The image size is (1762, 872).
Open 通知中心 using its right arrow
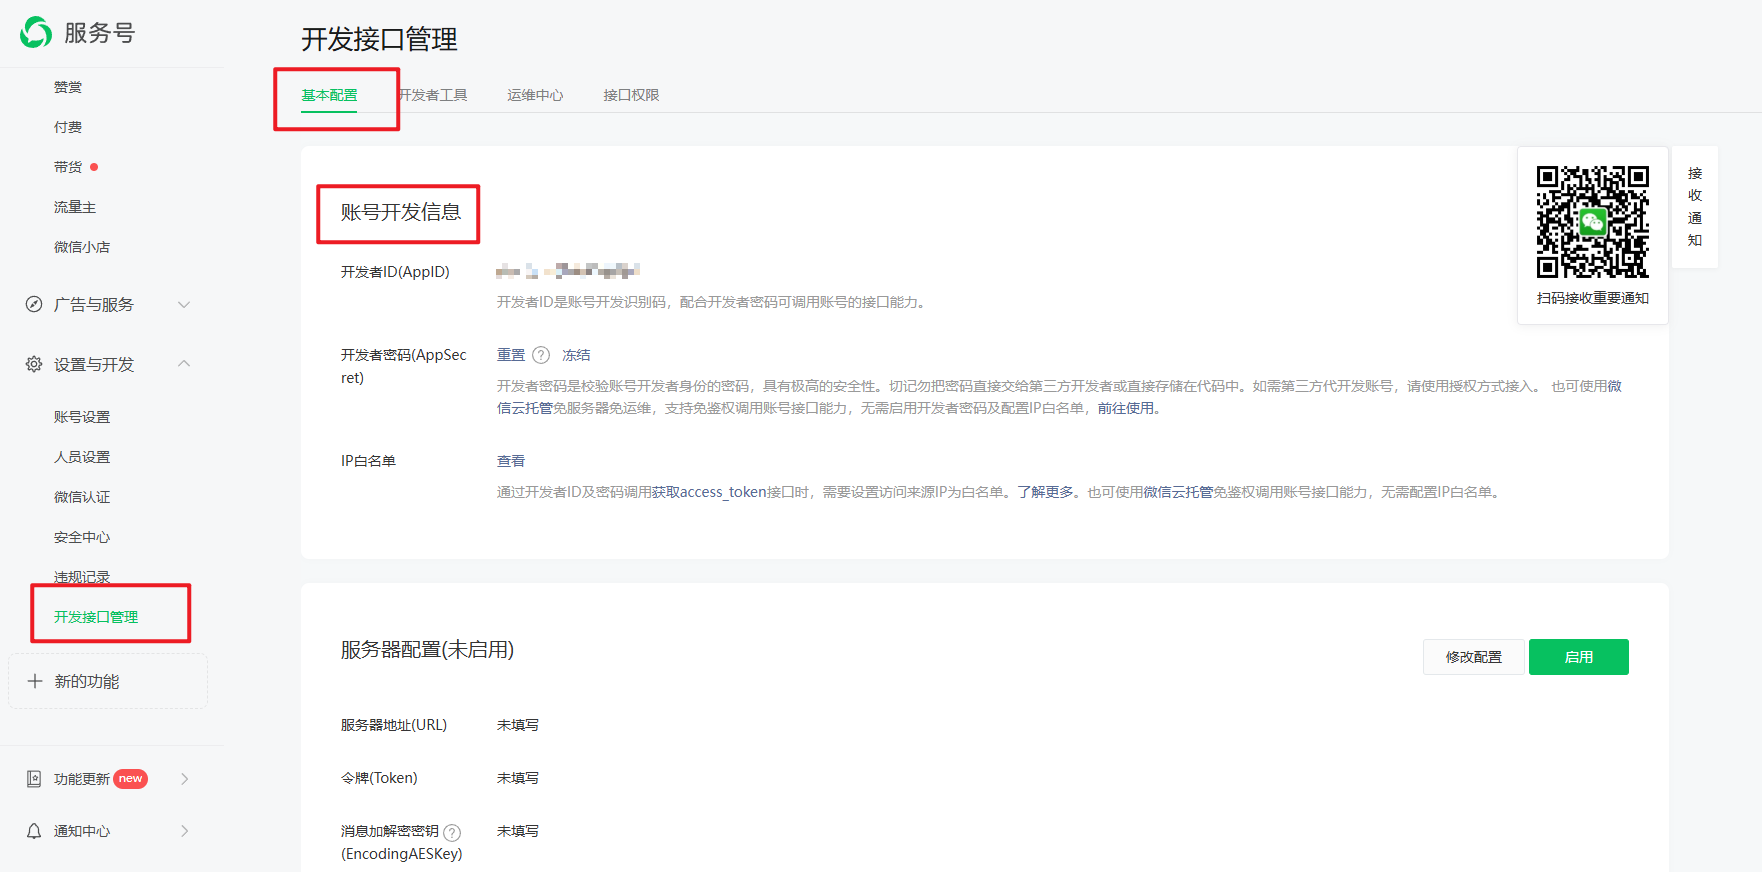pyautogui.click(x=185, y=831)
